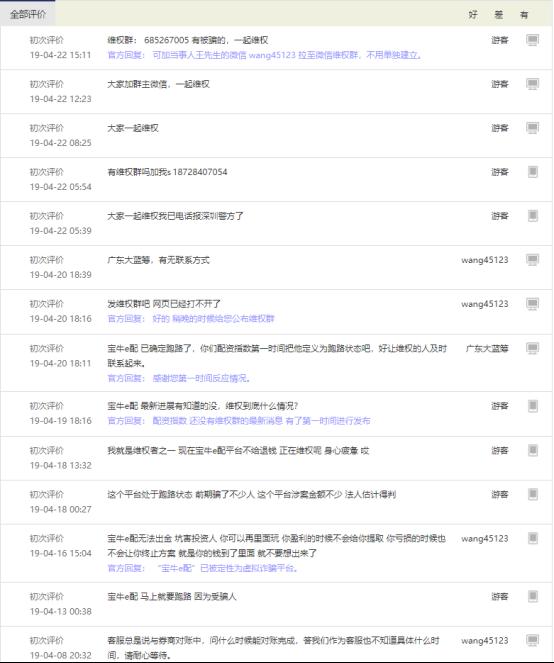Screen dimensions: 554x663
Task: Click comment 宝牛e配 马上就要跑路 因为受骗人
Action: 172,597
